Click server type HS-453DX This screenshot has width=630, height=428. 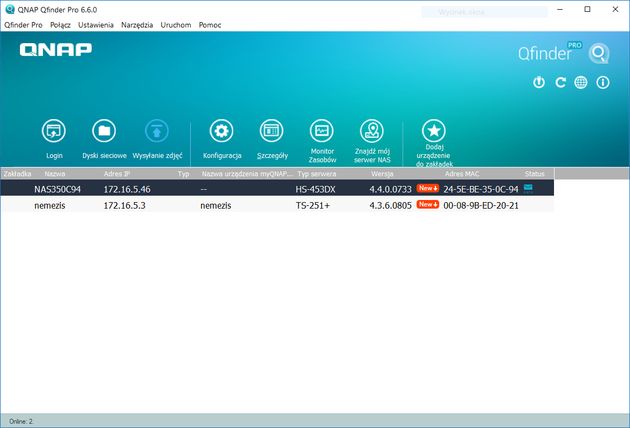(x=315, y=189)
